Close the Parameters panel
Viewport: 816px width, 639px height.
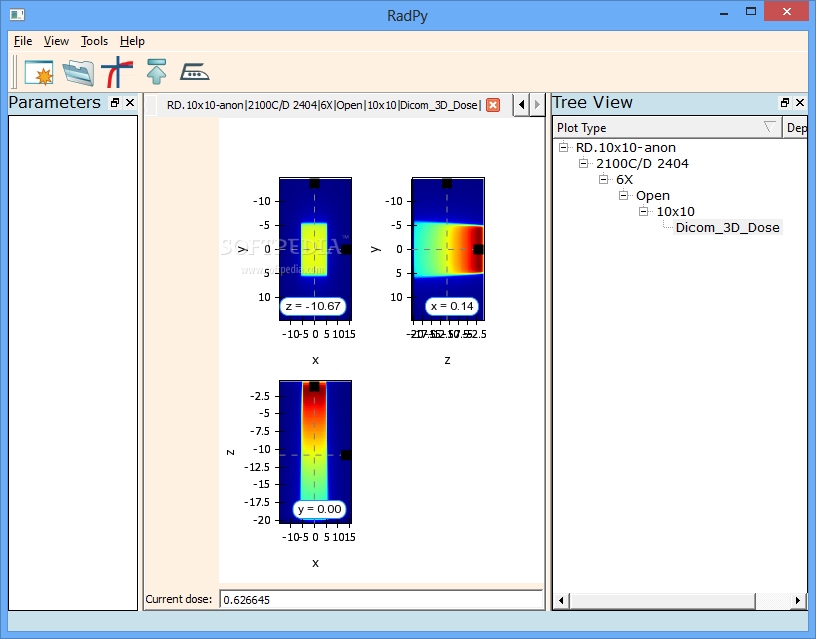click(130, 103)
